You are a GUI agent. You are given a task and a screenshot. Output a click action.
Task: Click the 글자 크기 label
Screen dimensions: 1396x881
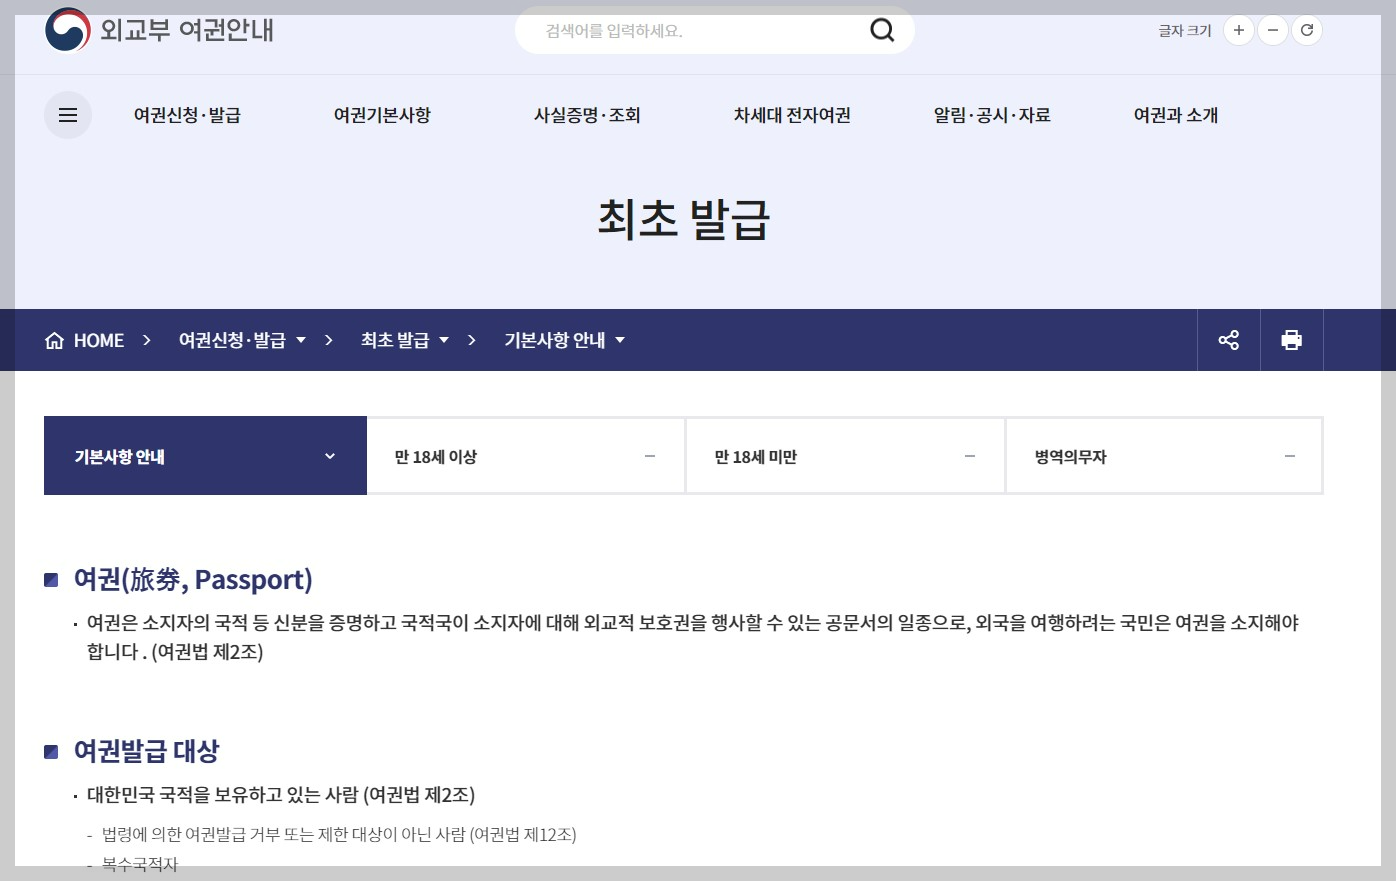click(1185, 31)
